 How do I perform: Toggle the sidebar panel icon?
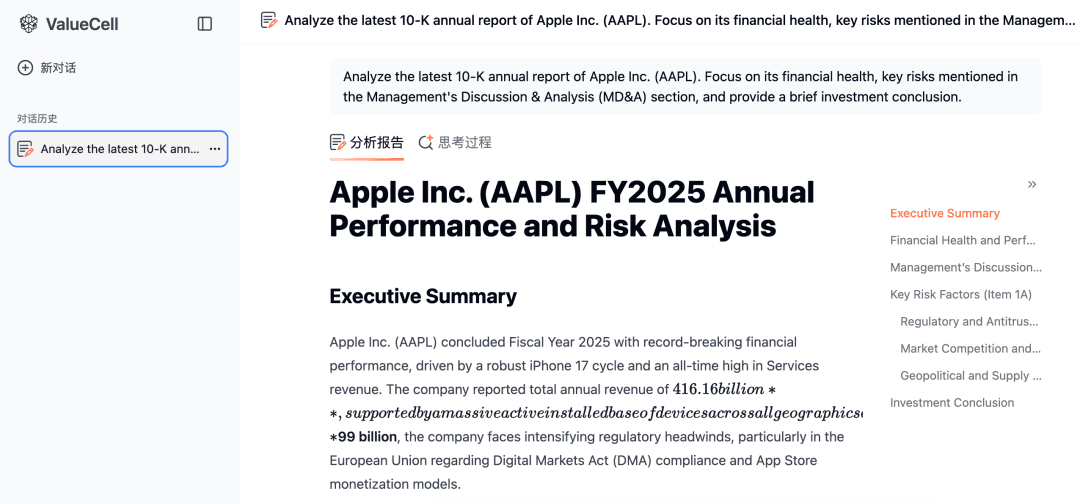205,24
